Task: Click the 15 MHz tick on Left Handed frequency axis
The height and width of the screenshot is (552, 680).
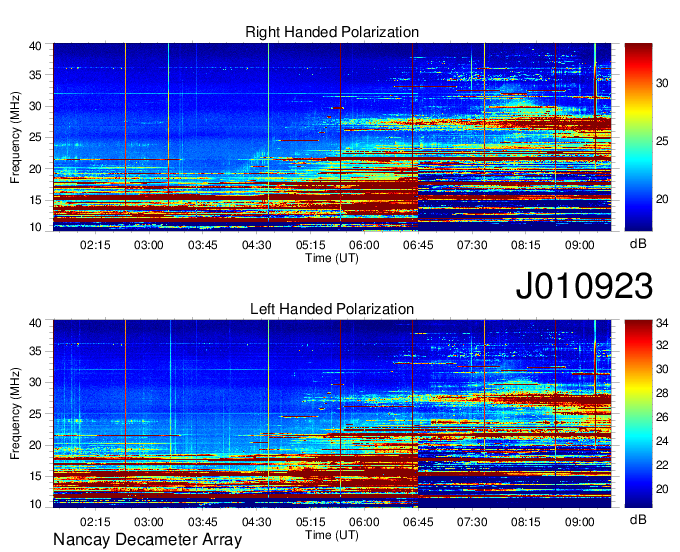Action: click(x=35, y=476)
